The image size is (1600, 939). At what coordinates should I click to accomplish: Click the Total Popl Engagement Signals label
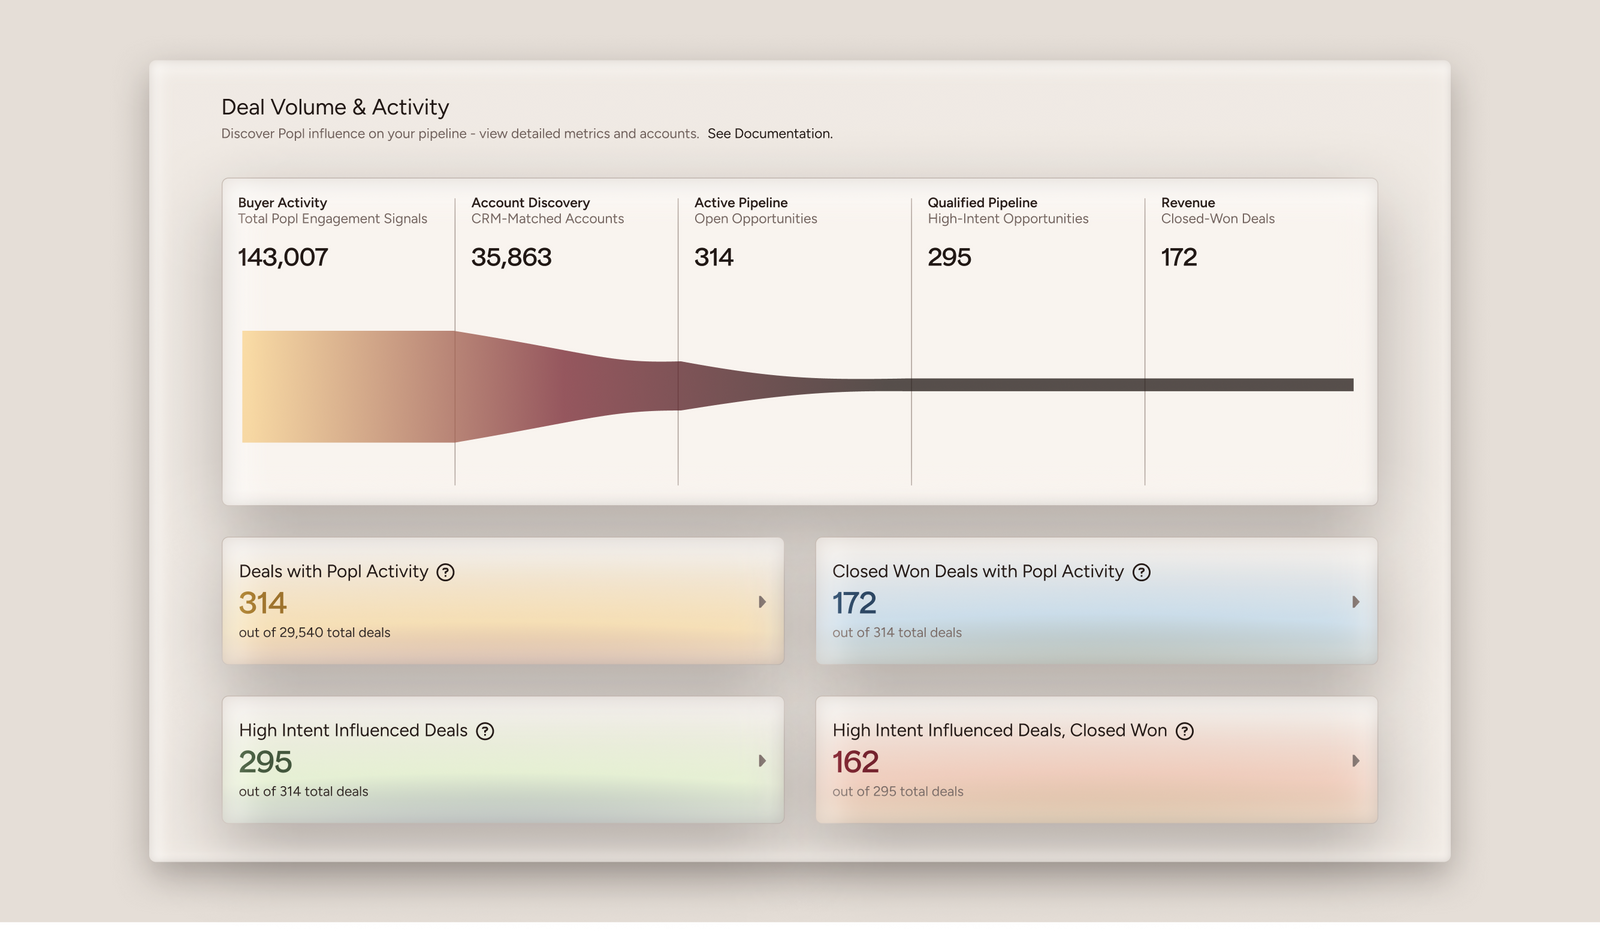point(332,219)
